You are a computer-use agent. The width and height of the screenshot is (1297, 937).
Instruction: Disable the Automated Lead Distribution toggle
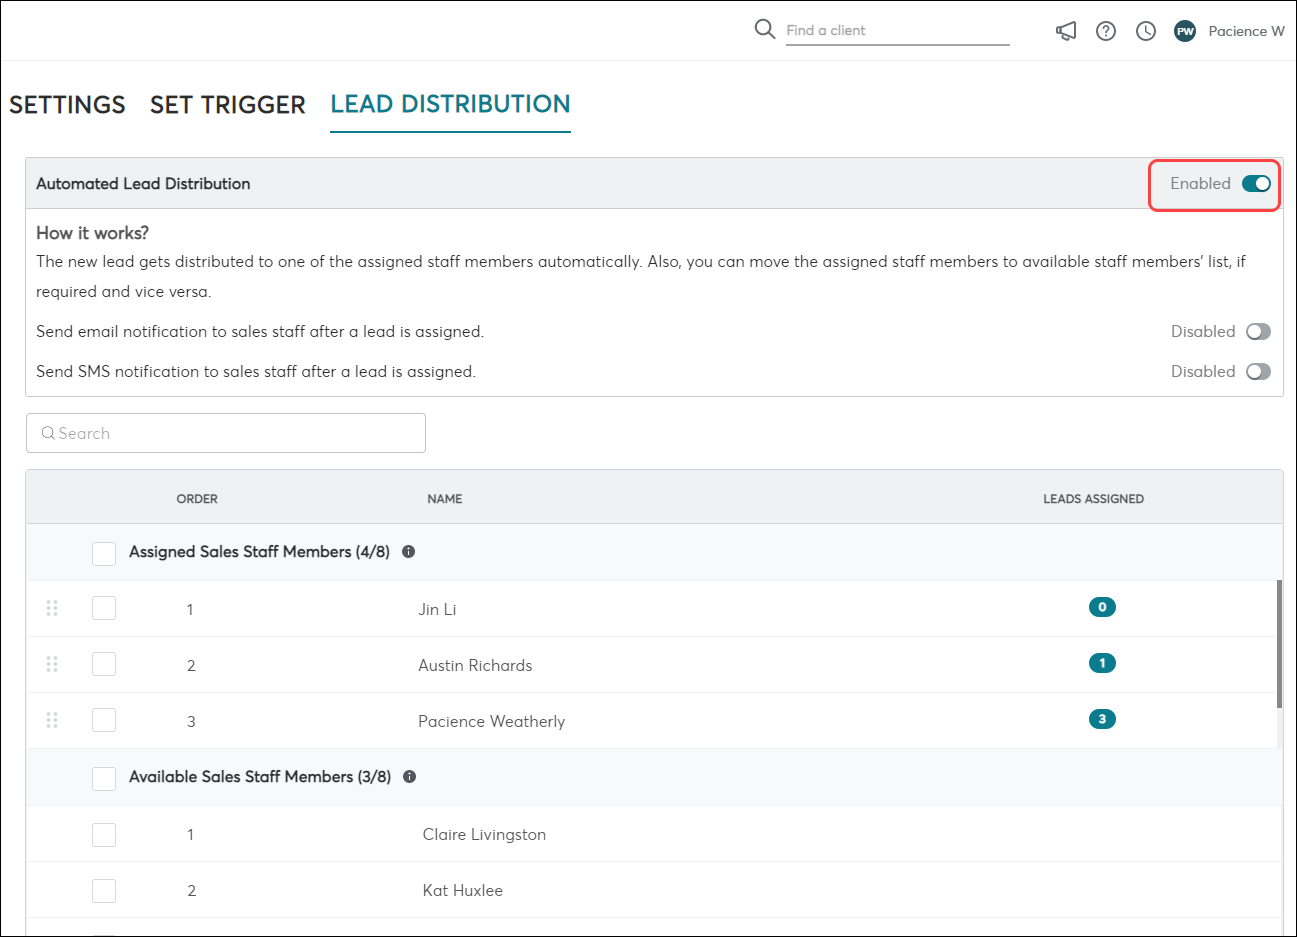1256,184
